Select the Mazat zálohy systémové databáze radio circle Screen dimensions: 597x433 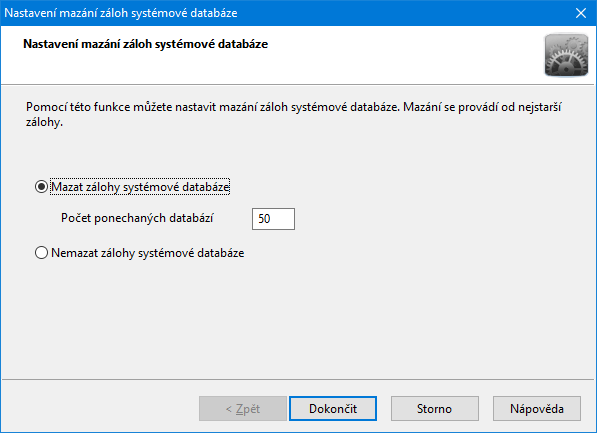click(x=41, y=187)
